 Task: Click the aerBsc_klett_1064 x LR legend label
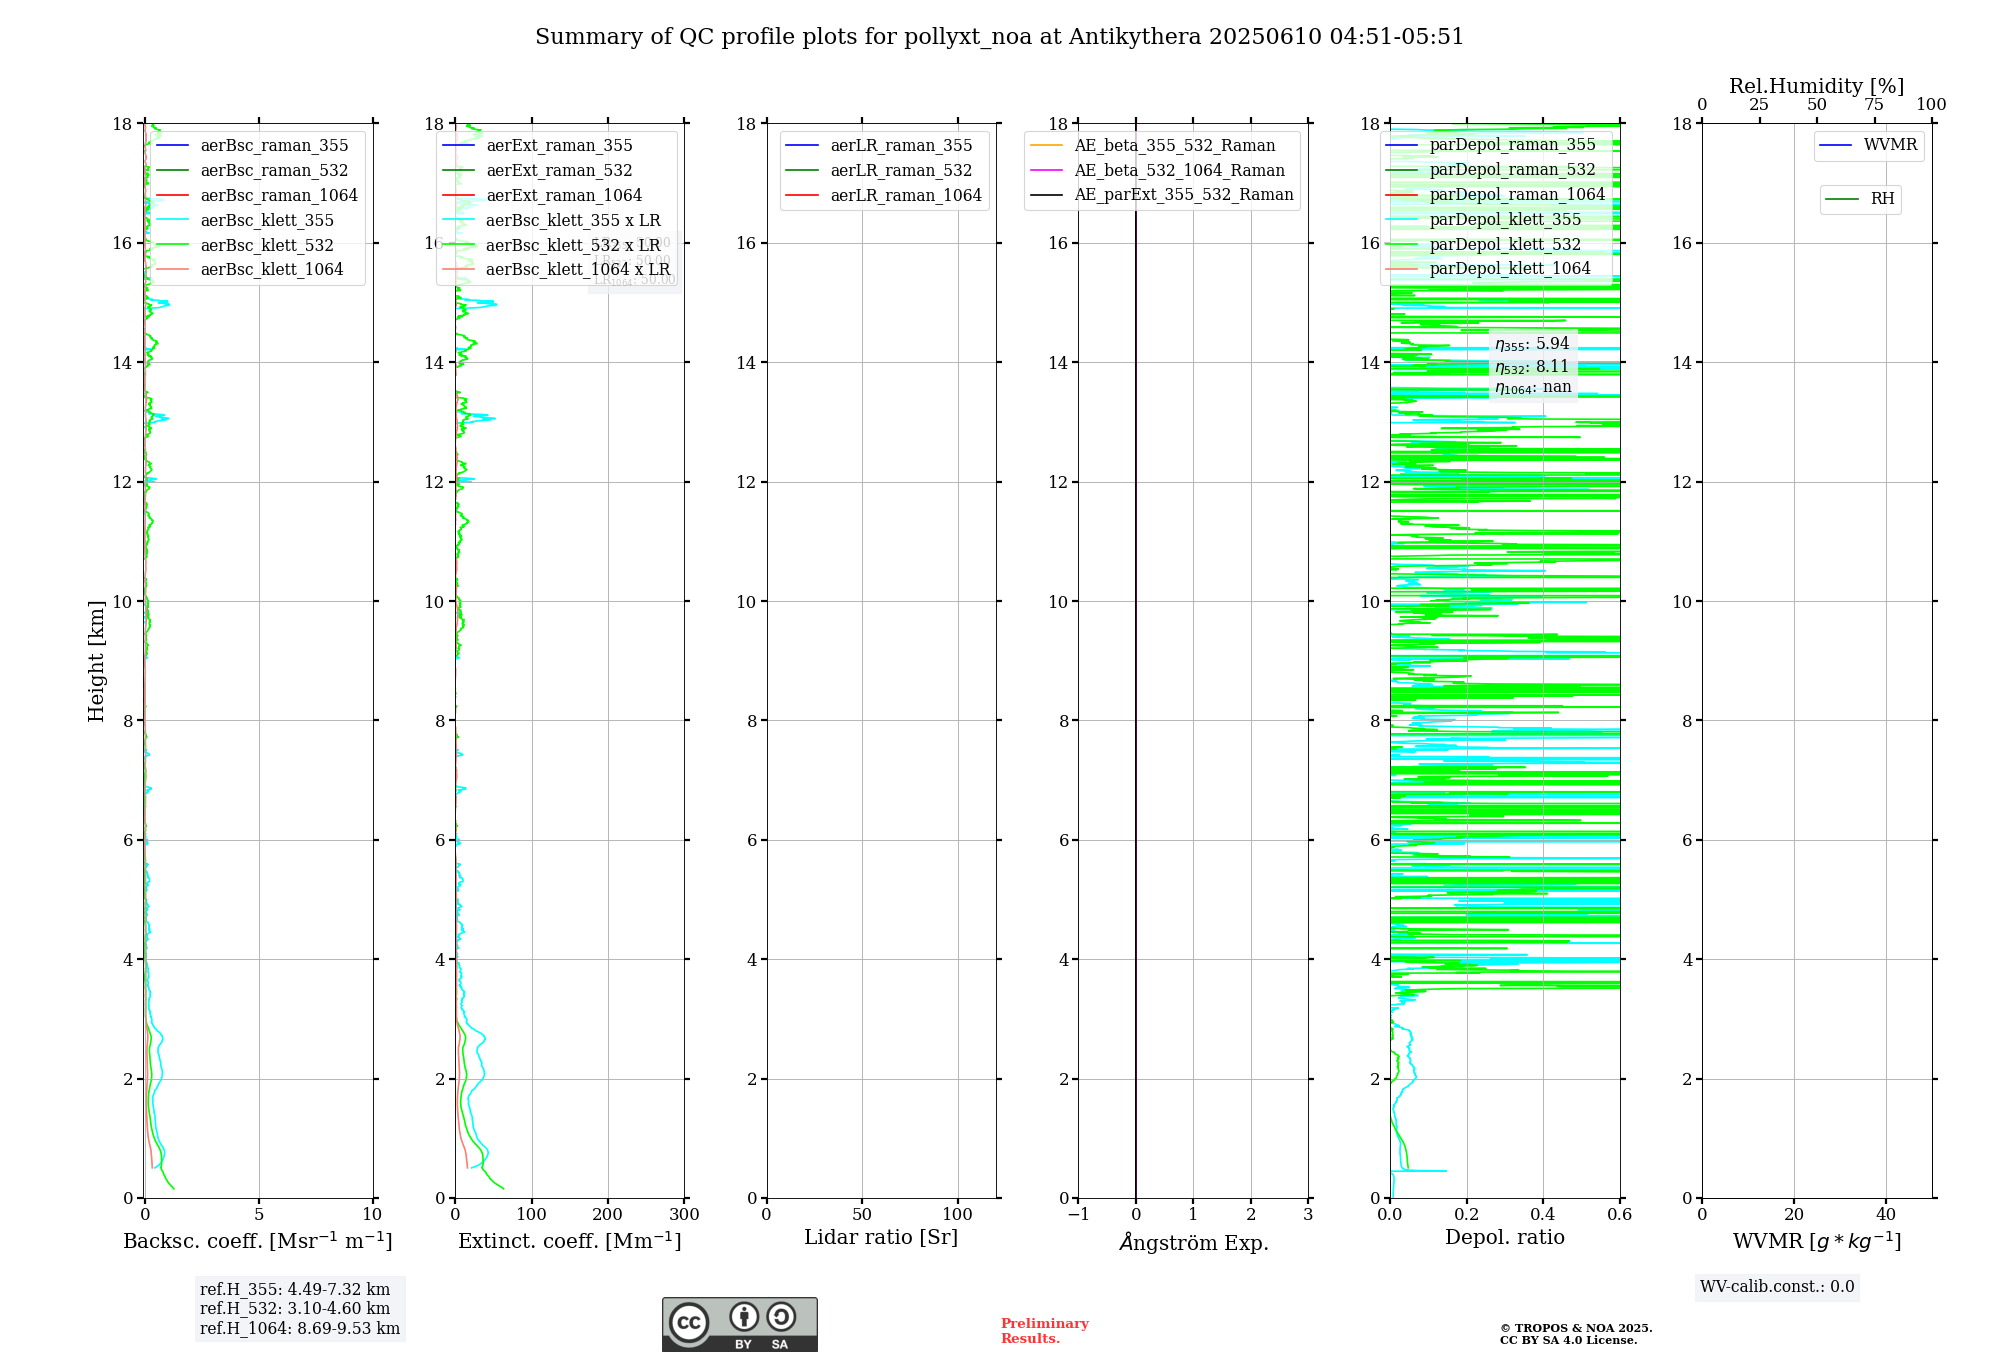tap(578, 270)
